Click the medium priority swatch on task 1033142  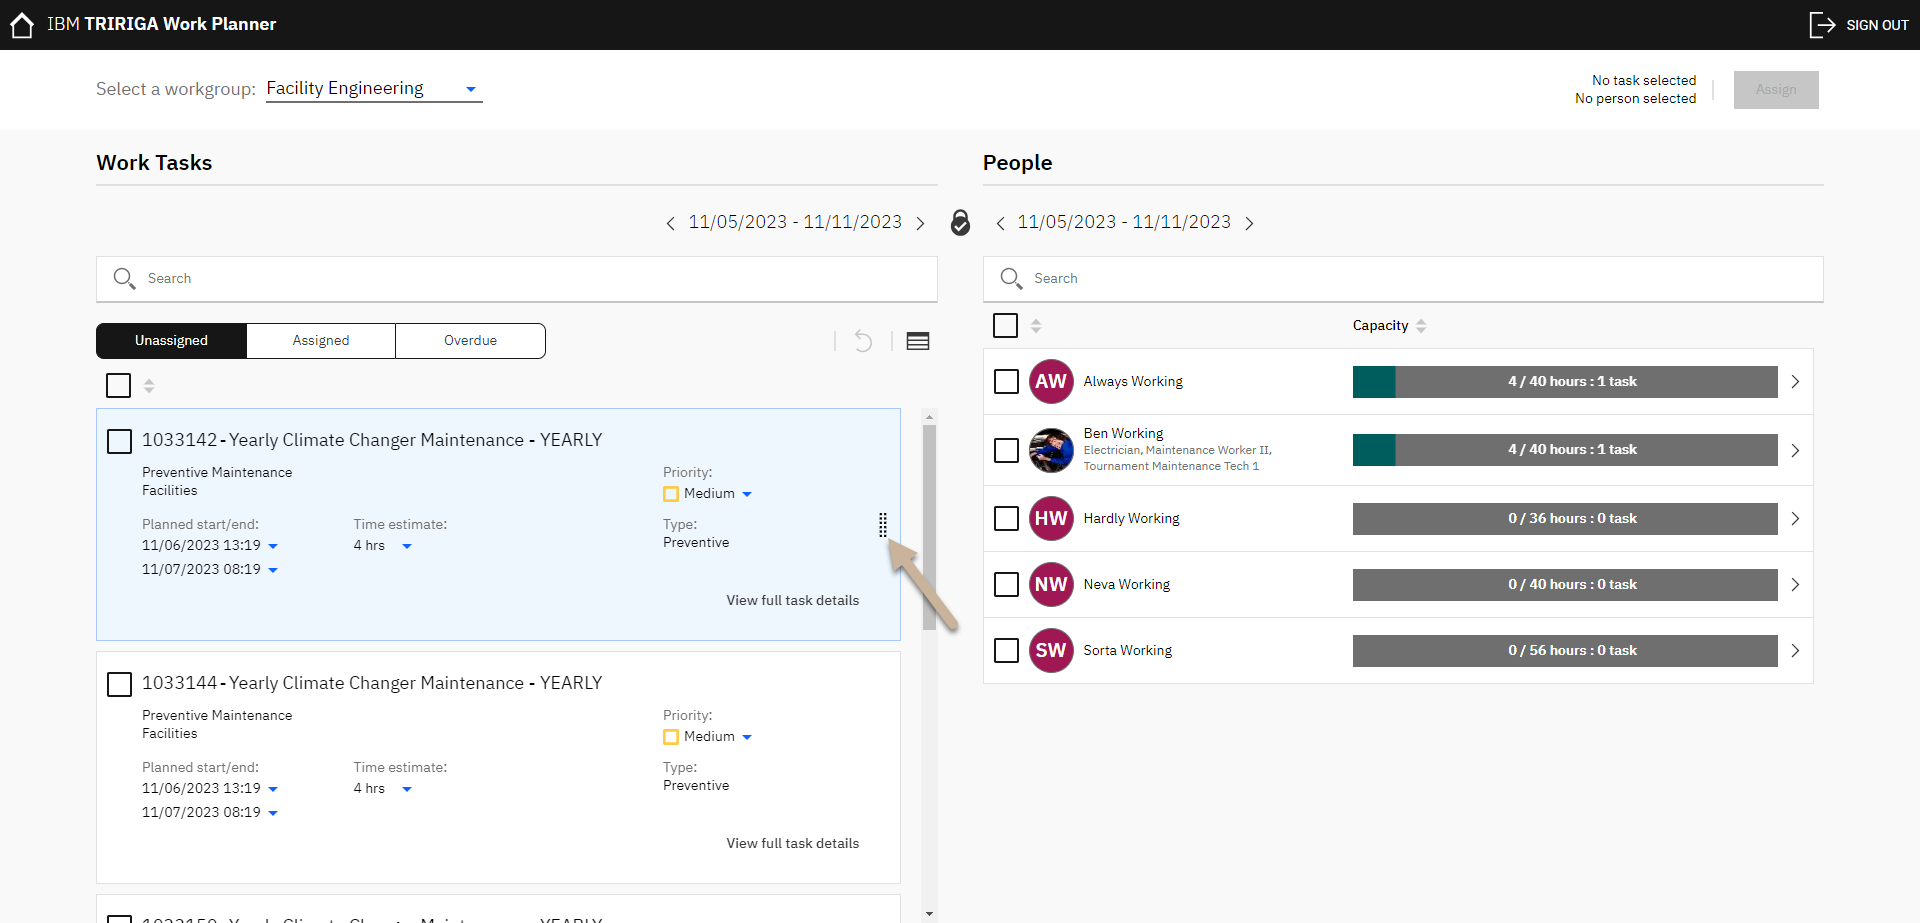click(x=671, y=494)
